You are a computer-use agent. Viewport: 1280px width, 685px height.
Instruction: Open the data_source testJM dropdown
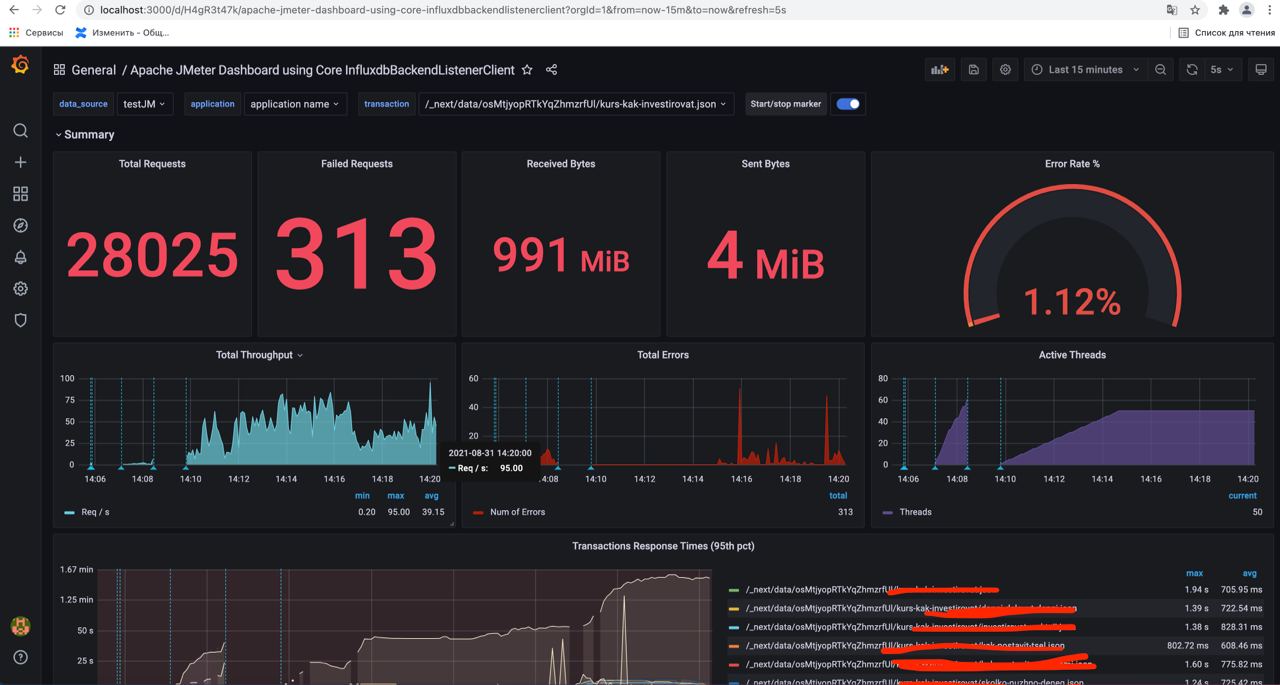[x=145, y=104]
